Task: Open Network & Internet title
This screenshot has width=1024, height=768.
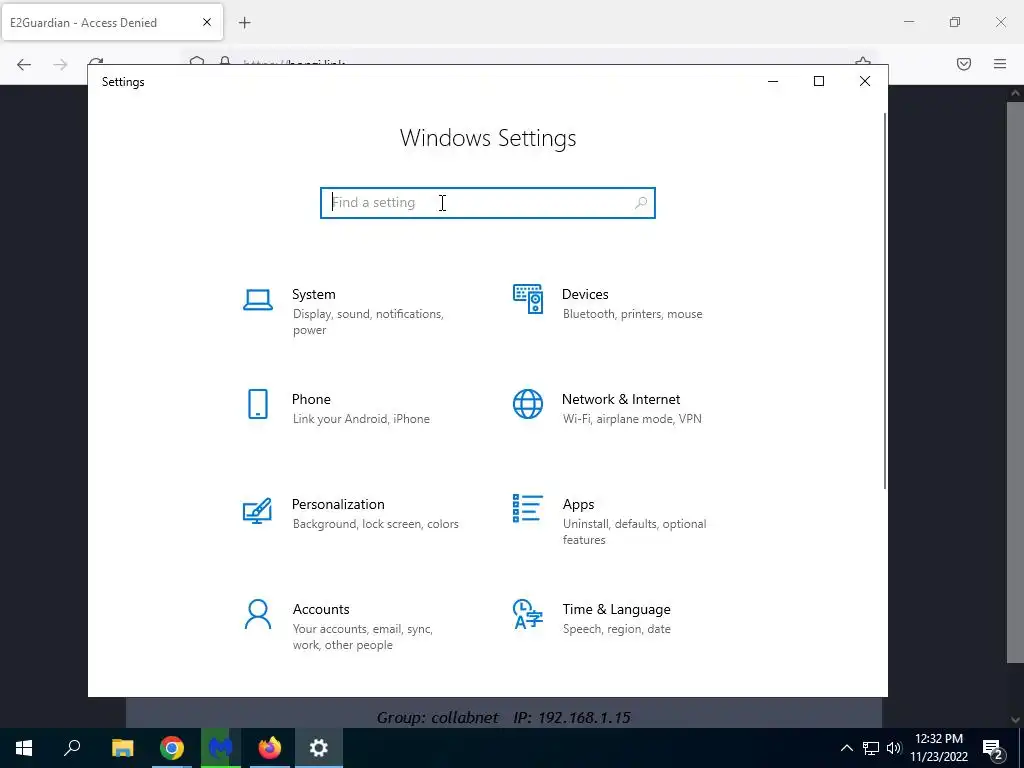Action: coord(620,399)
